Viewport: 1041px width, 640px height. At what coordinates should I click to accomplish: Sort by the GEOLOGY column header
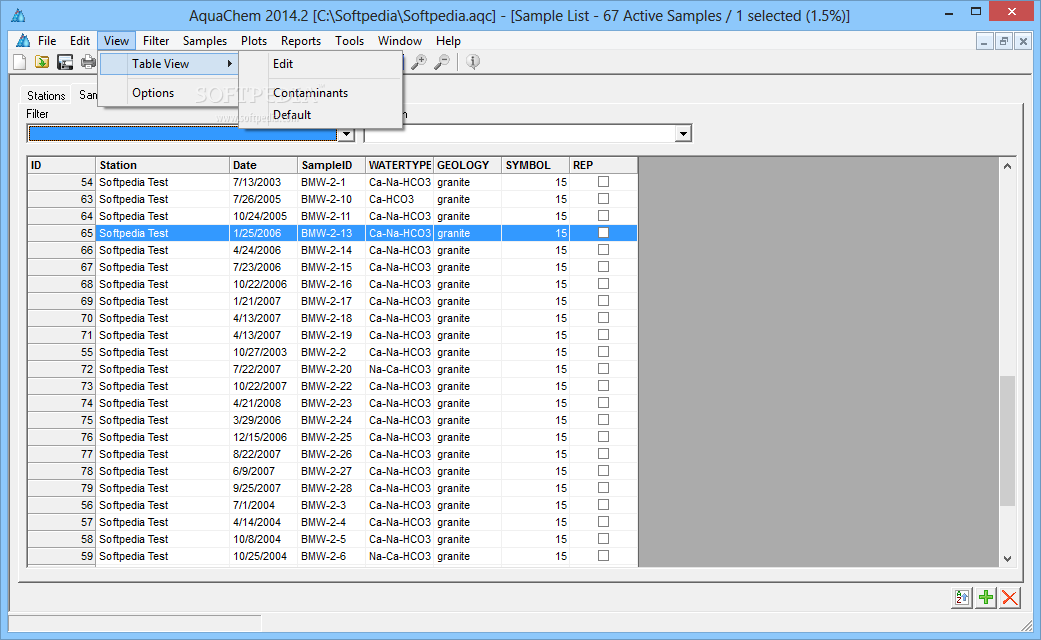click(x=467, y=165)
